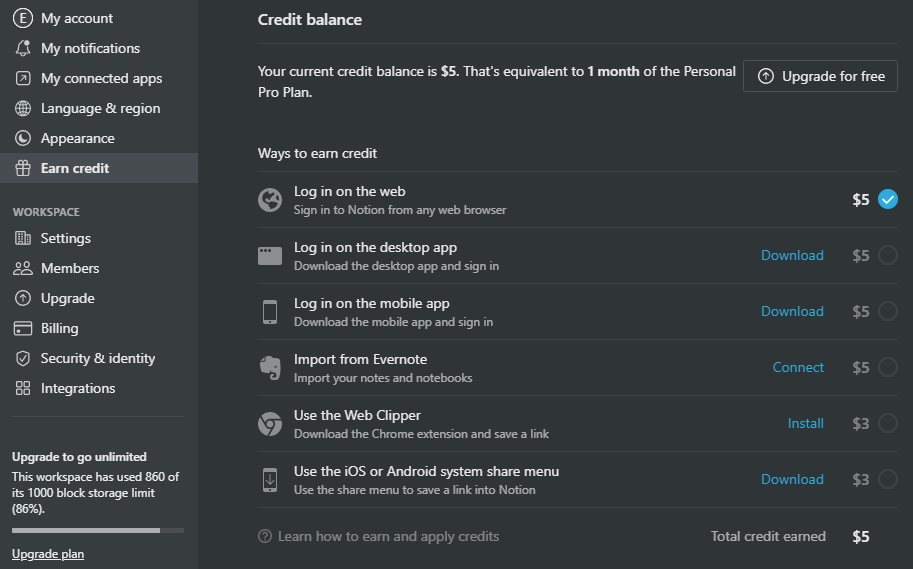Click Connect for Evernote import
This screenshot has height=569, width=913.
coord(798,367)
